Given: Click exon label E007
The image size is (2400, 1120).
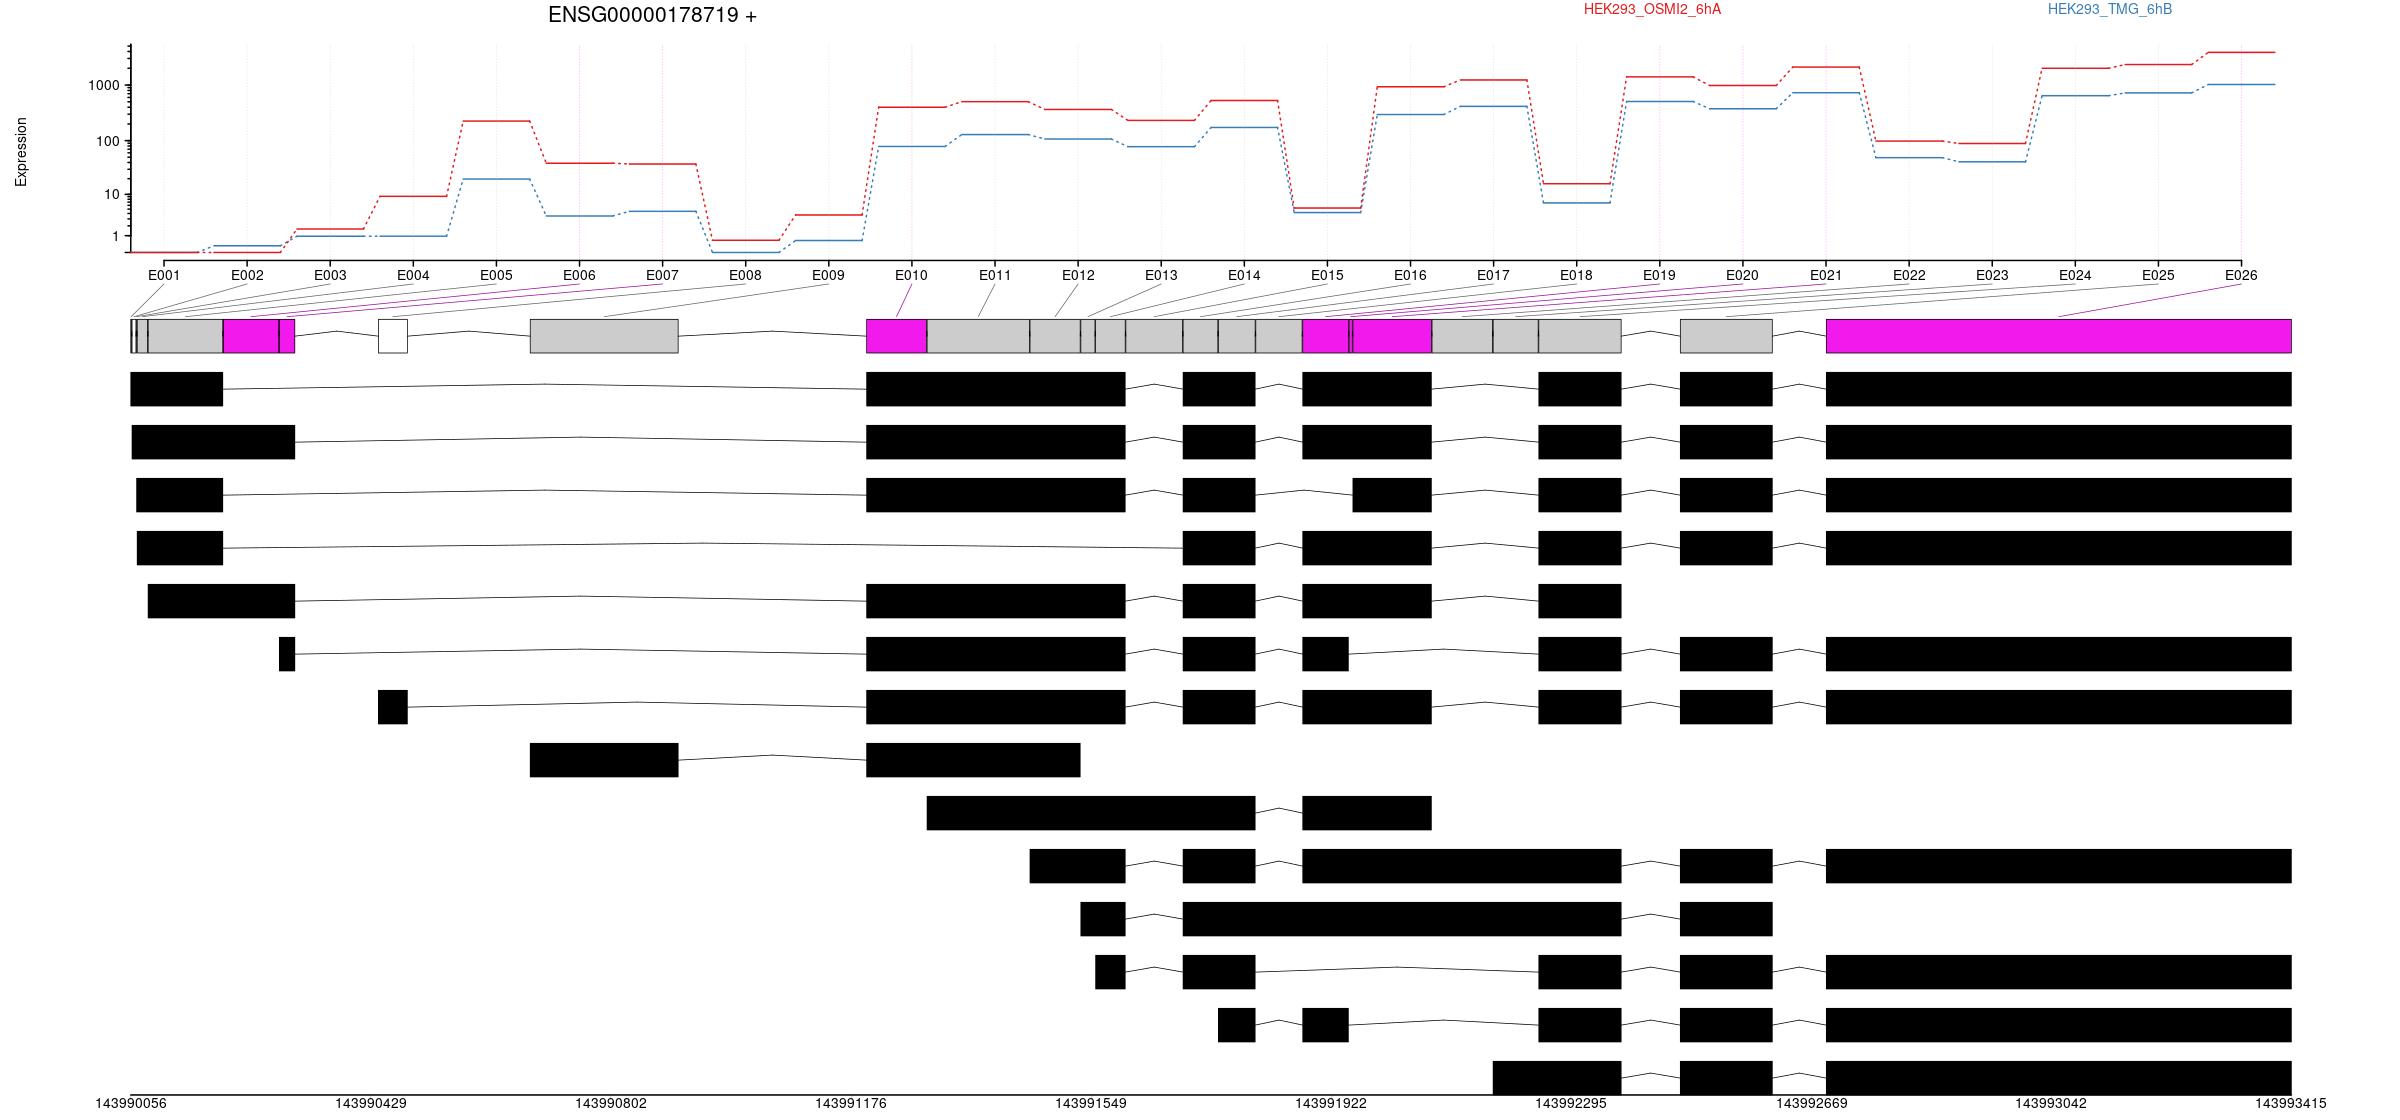Looking at the screenshot, I should tap(662, 275).
